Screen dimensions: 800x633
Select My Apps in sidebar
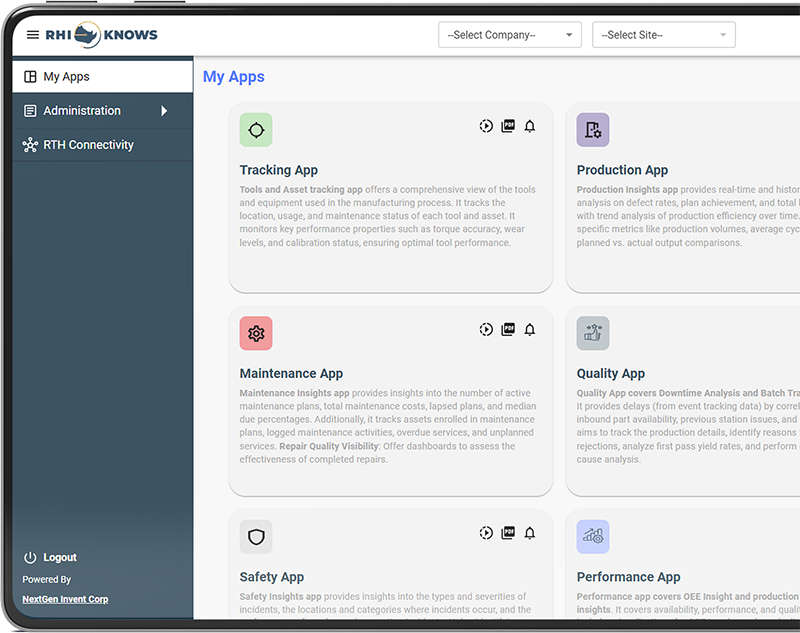(66, 77)
